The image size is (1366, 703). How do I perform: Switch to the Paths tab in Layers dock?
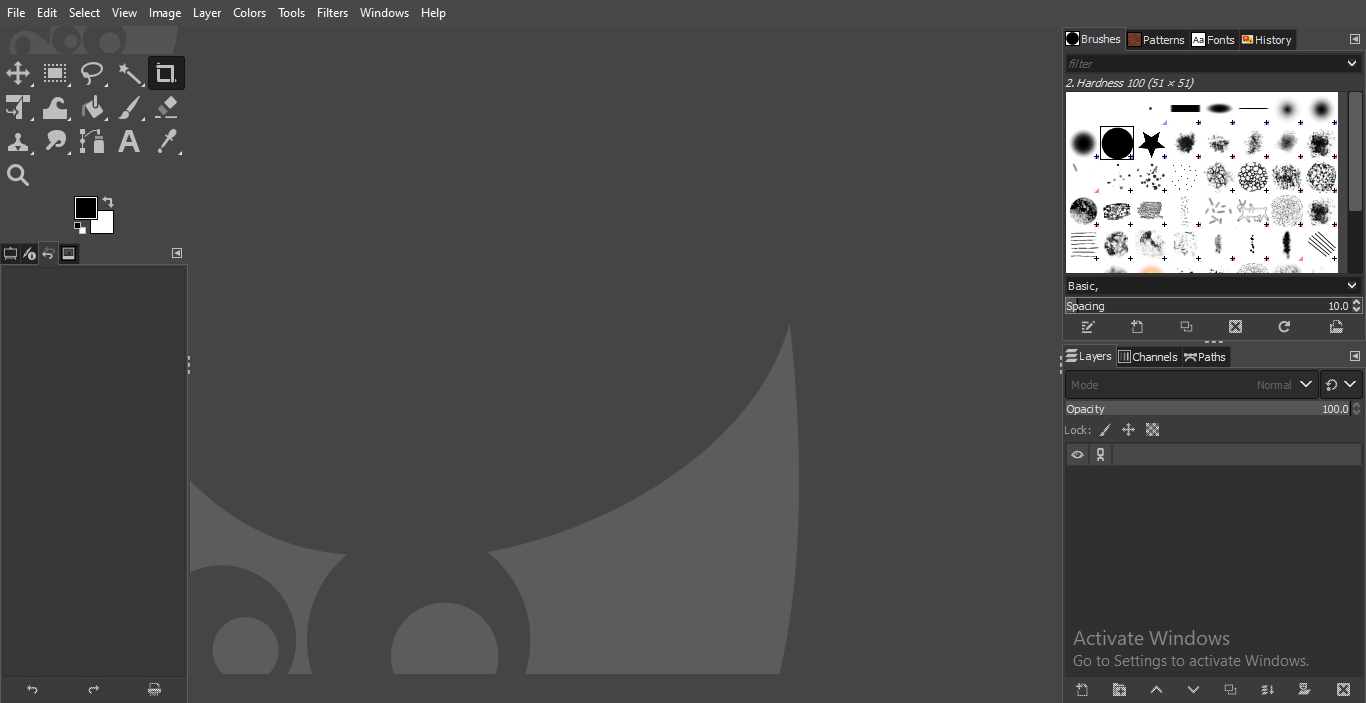click(x=1205, y=357)
